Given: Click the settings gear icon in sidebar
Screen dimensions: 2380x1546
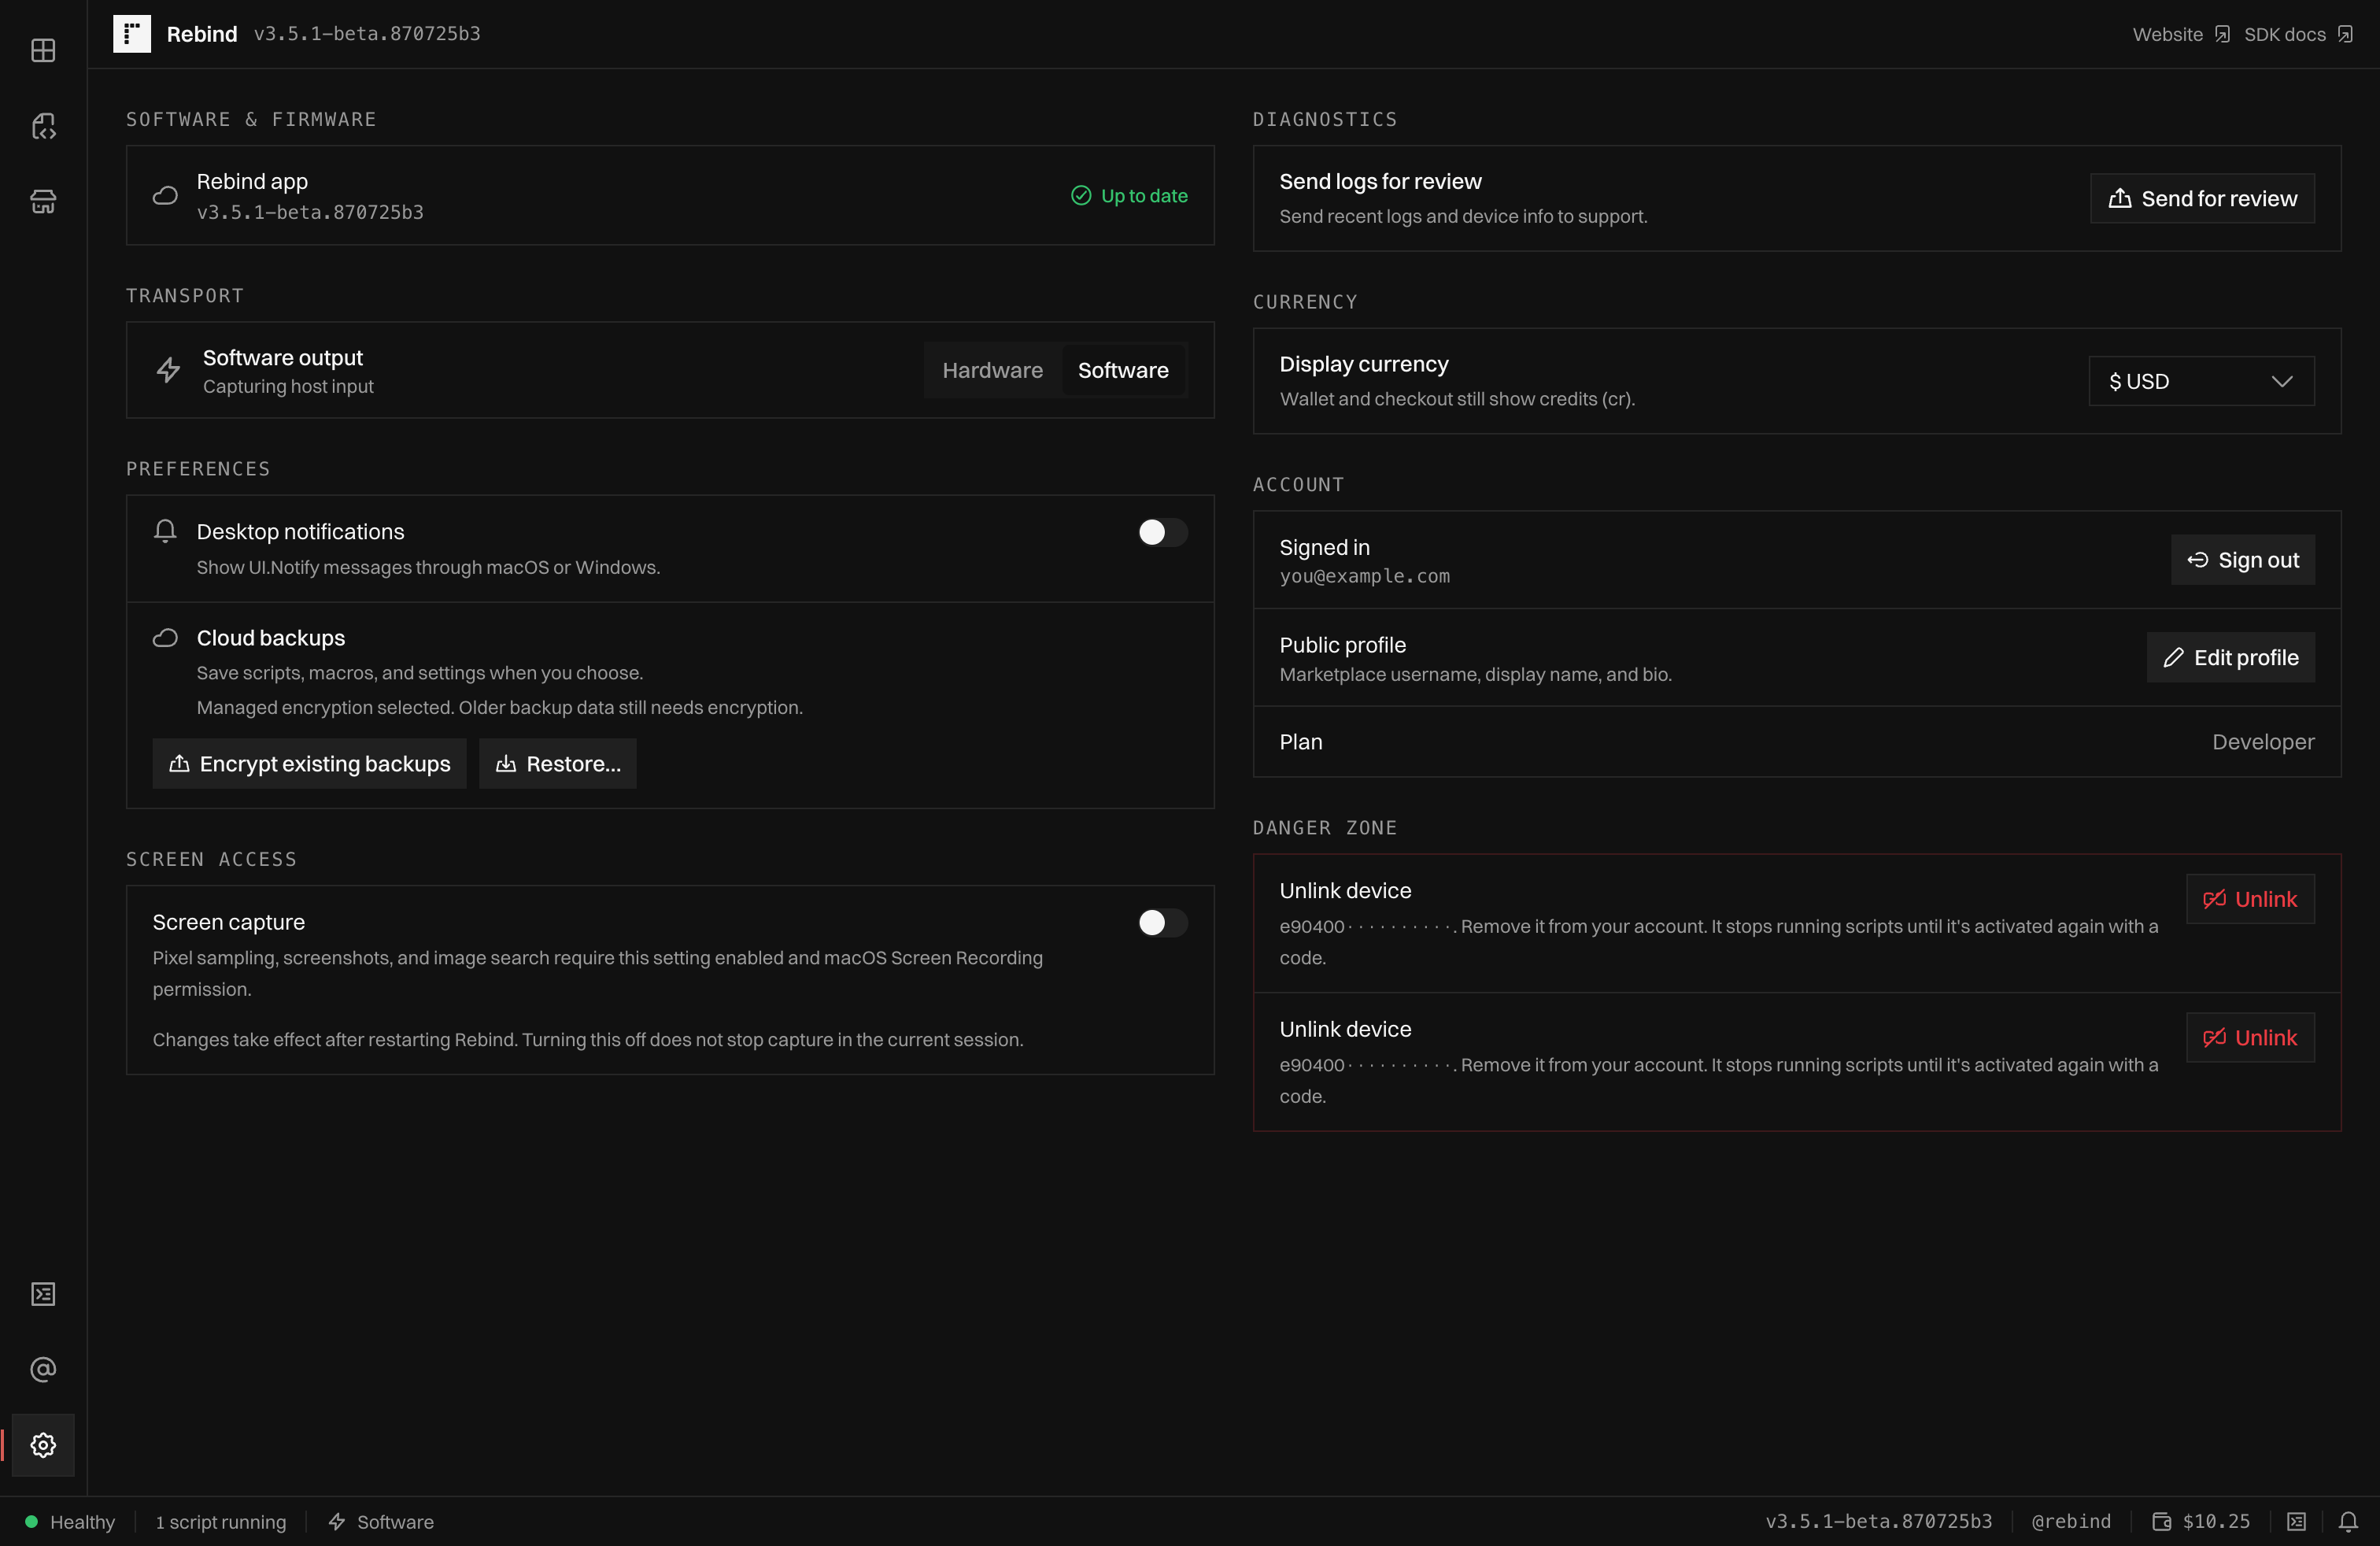Looking at the screenshot, I should (x=43, y=1445).
